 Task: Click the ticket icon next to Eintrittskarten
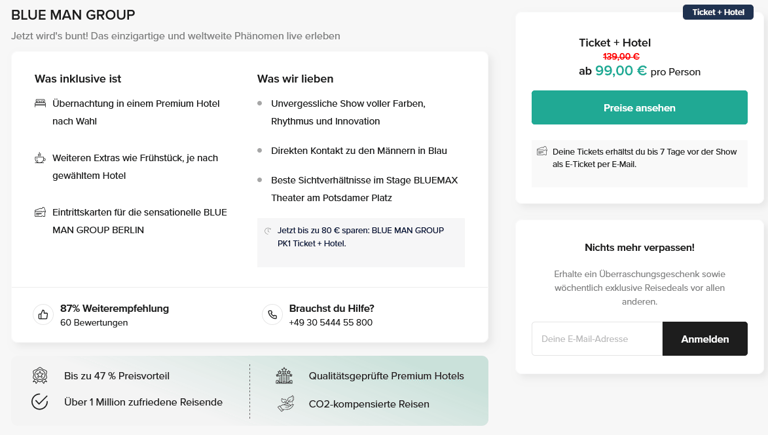40,212
